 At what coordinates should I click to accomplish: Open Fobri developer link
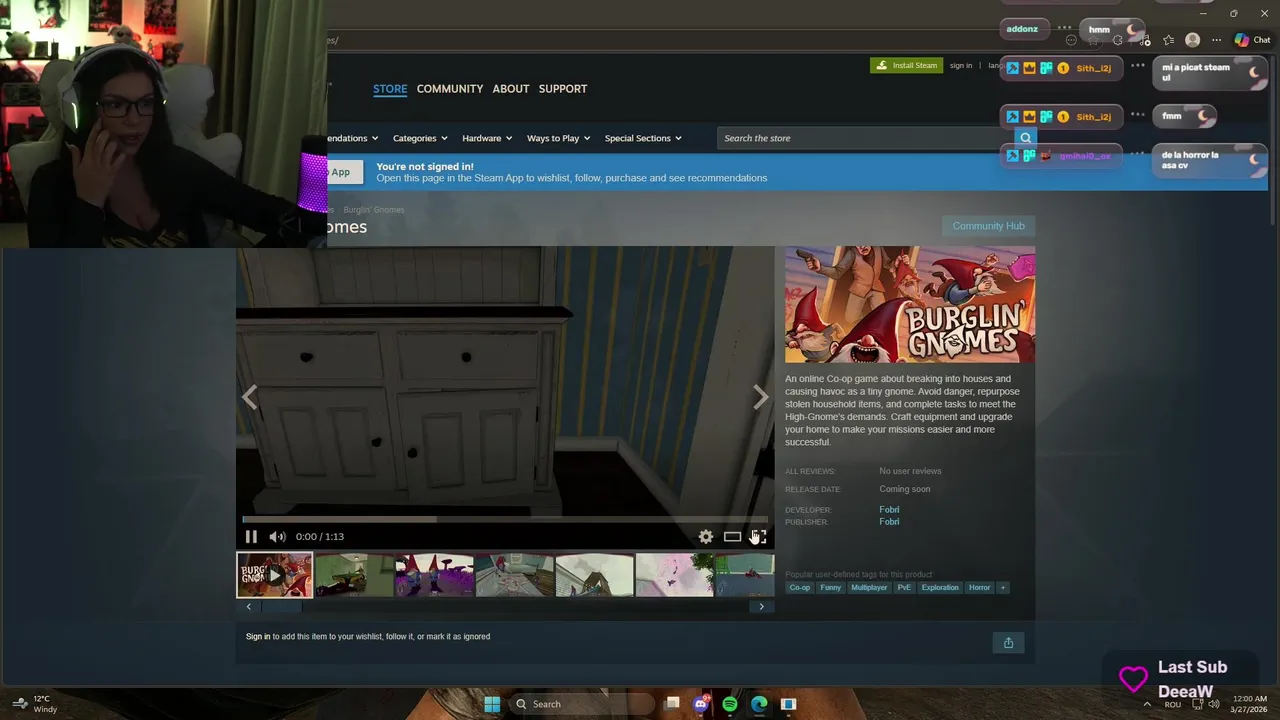889,510
